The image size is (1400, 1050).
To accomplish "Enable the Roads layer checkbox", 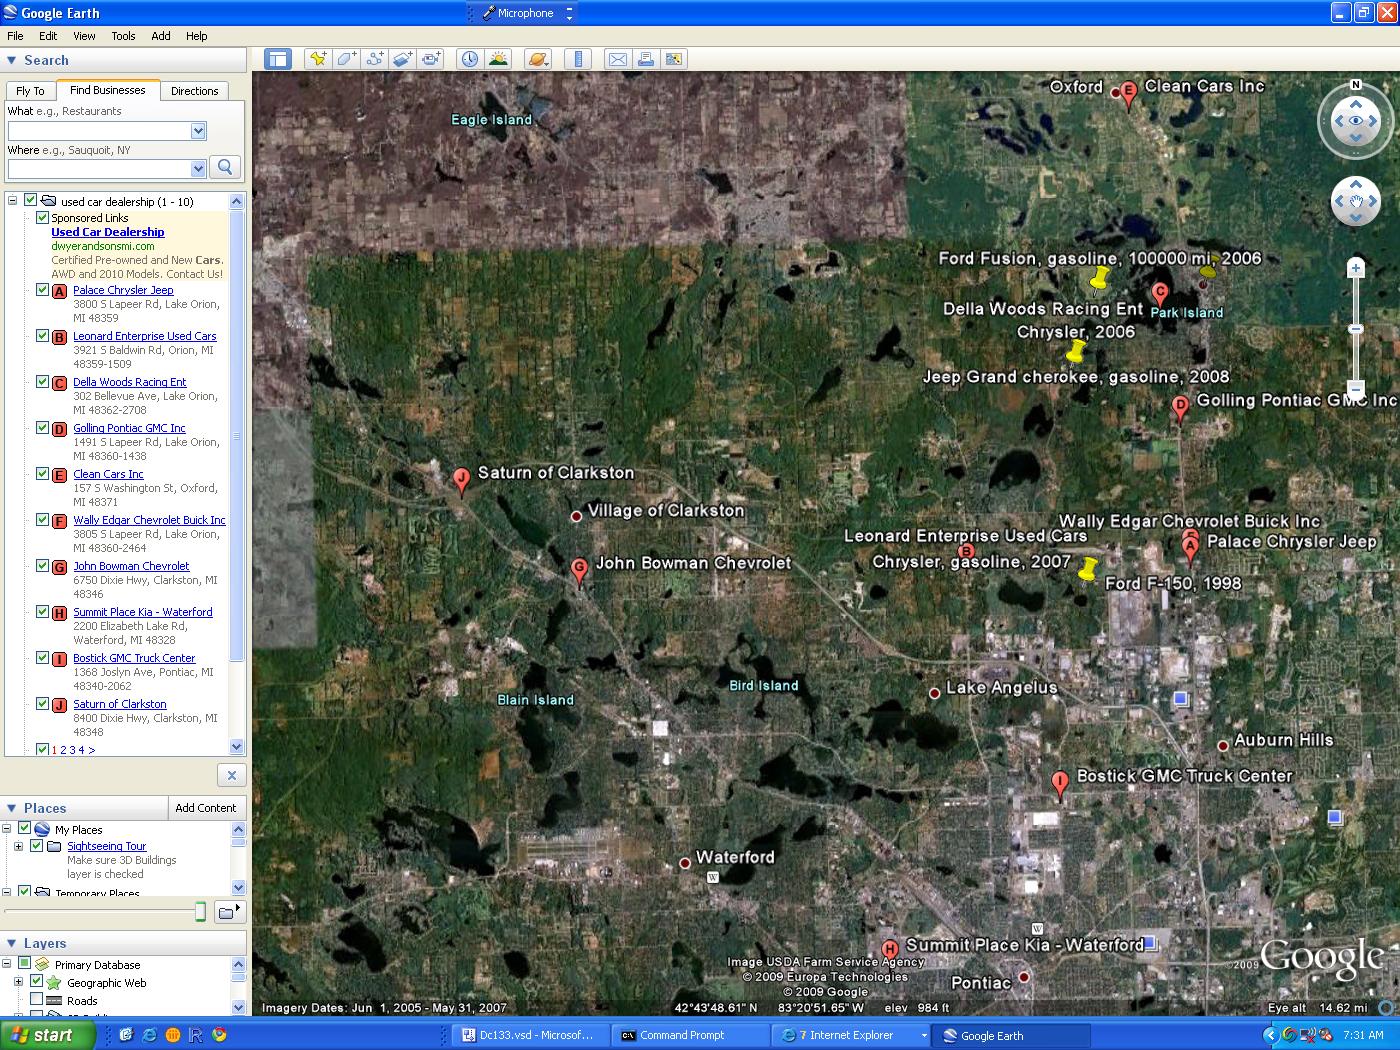I will 37,1000.
